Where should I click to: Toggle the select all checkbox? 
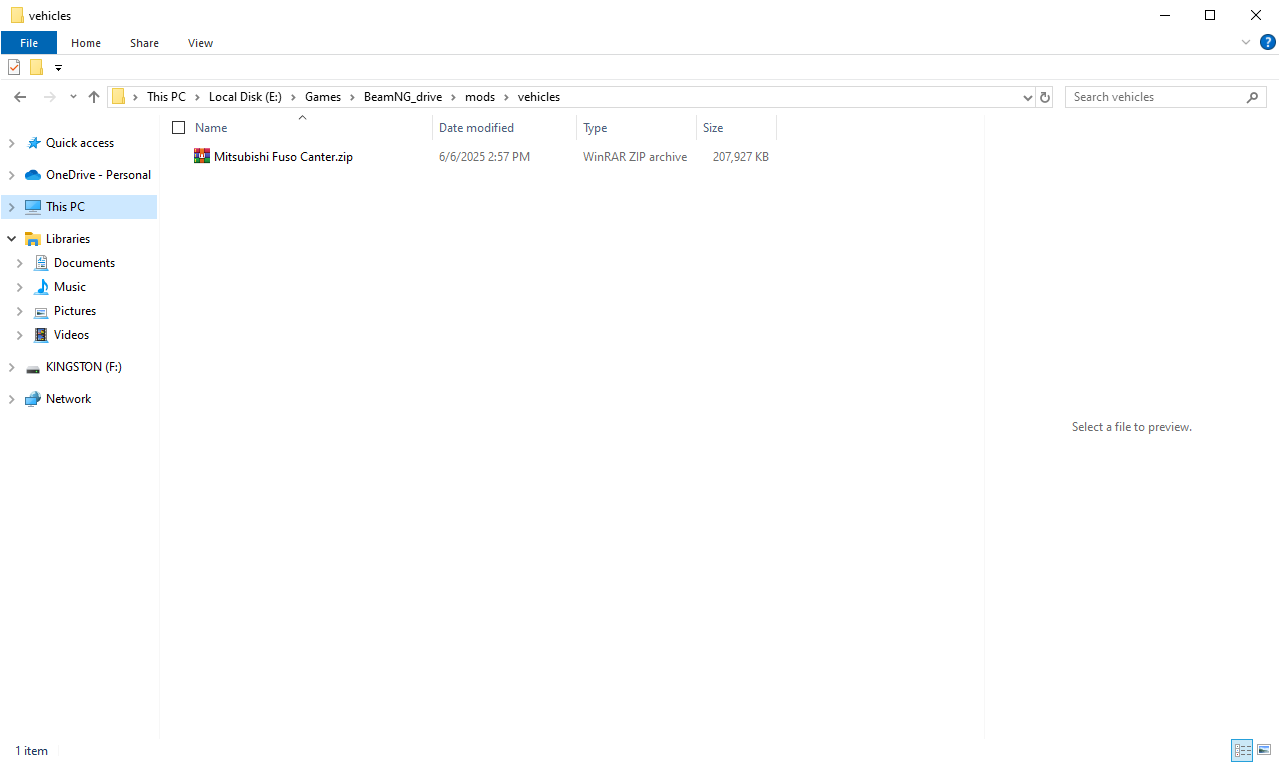pyautogui.click(x=179, y=128)
